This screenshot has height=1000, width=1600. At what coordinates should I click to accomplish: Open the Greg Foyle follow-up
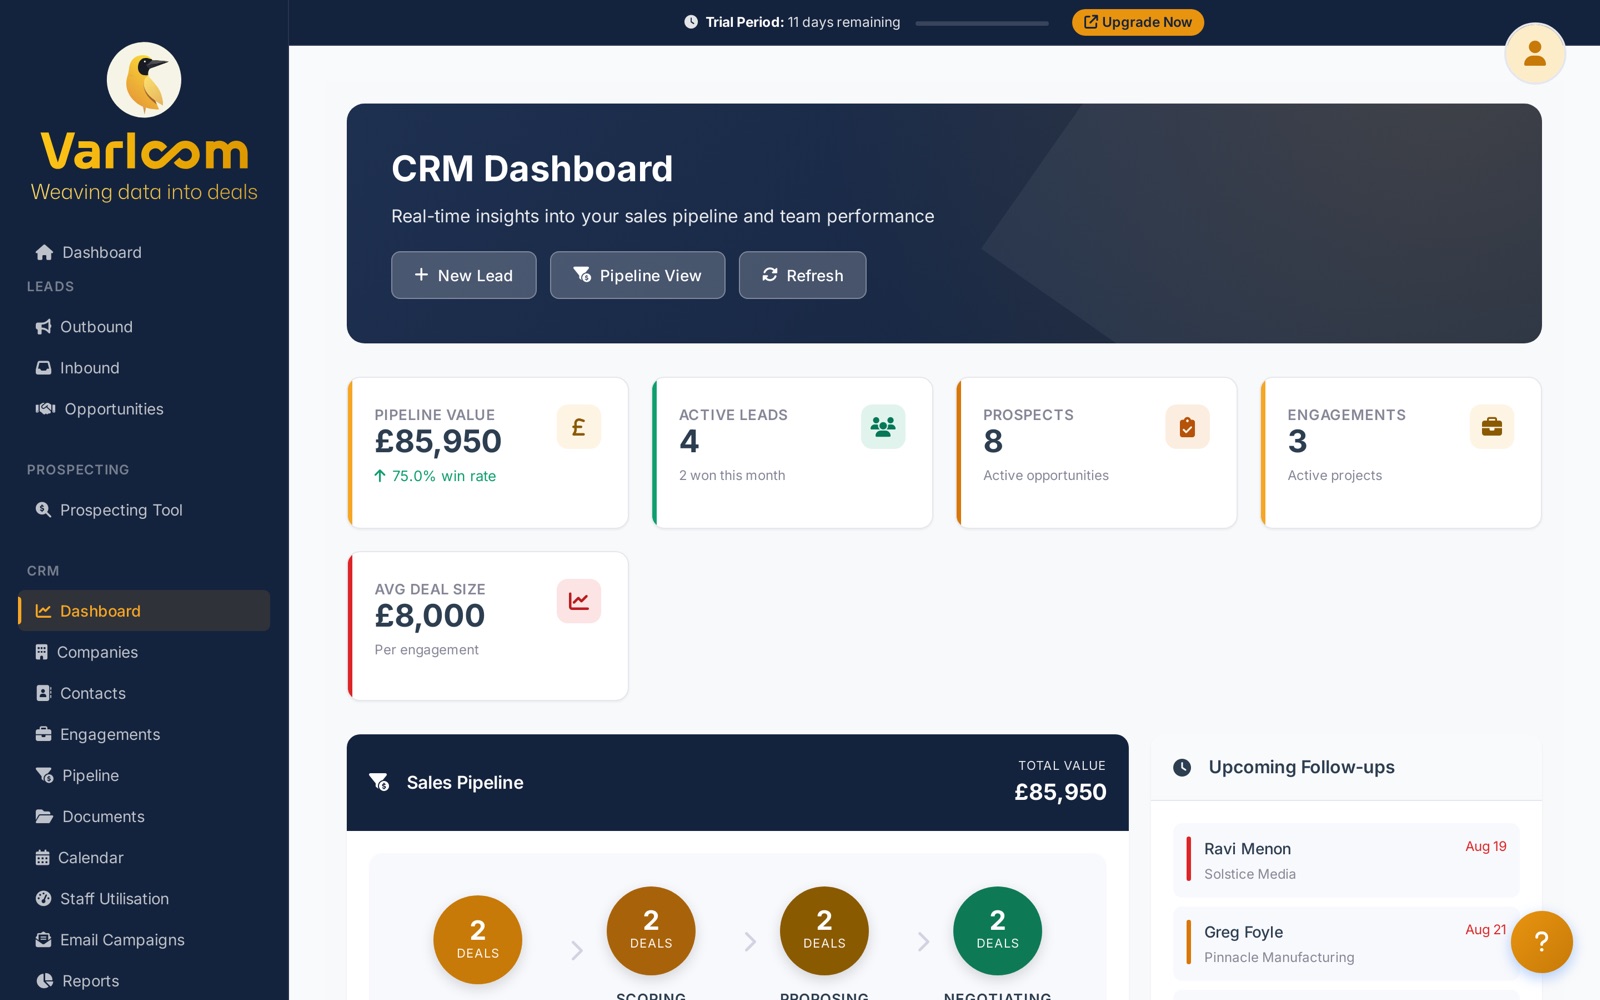pos(1346,943)
